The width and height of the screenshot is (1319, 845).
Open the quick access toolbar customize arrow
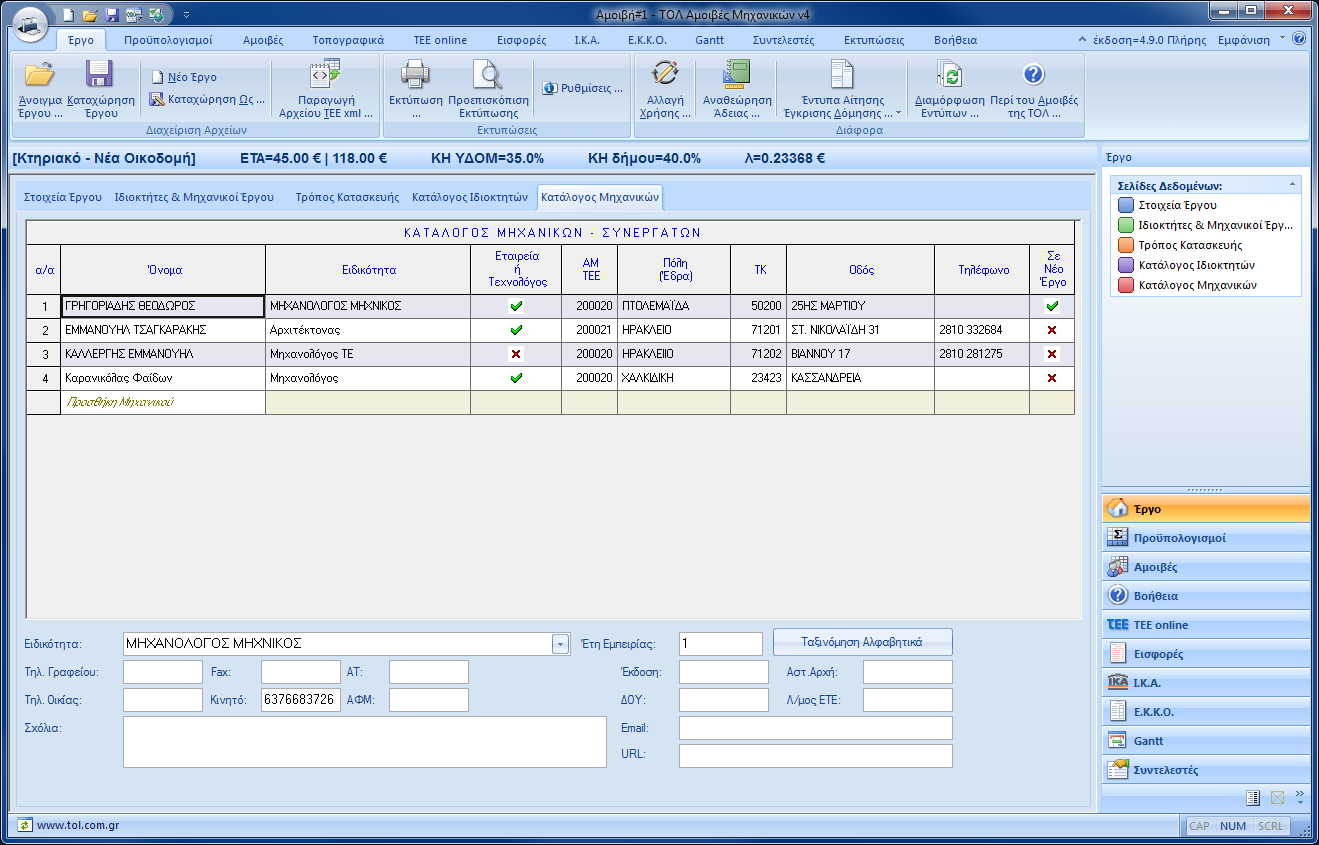coord(186,14)
